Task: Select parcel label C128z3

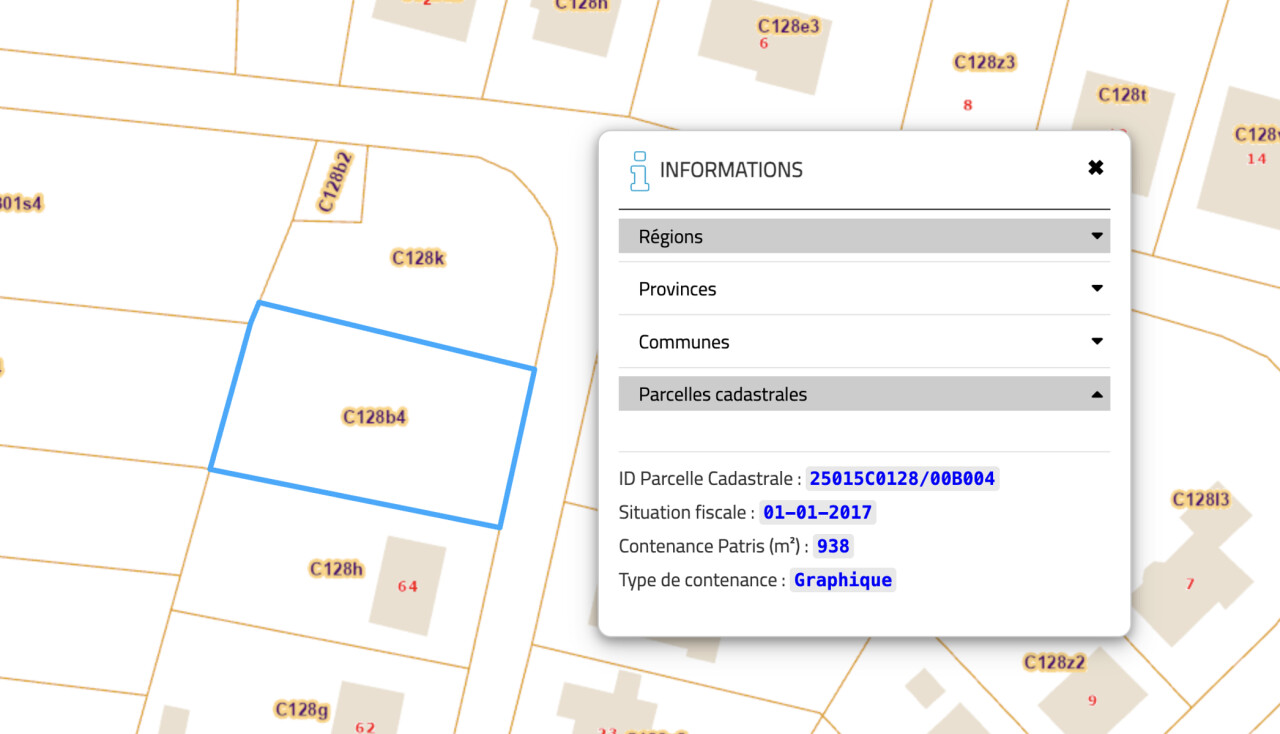Action: [985, 62]
